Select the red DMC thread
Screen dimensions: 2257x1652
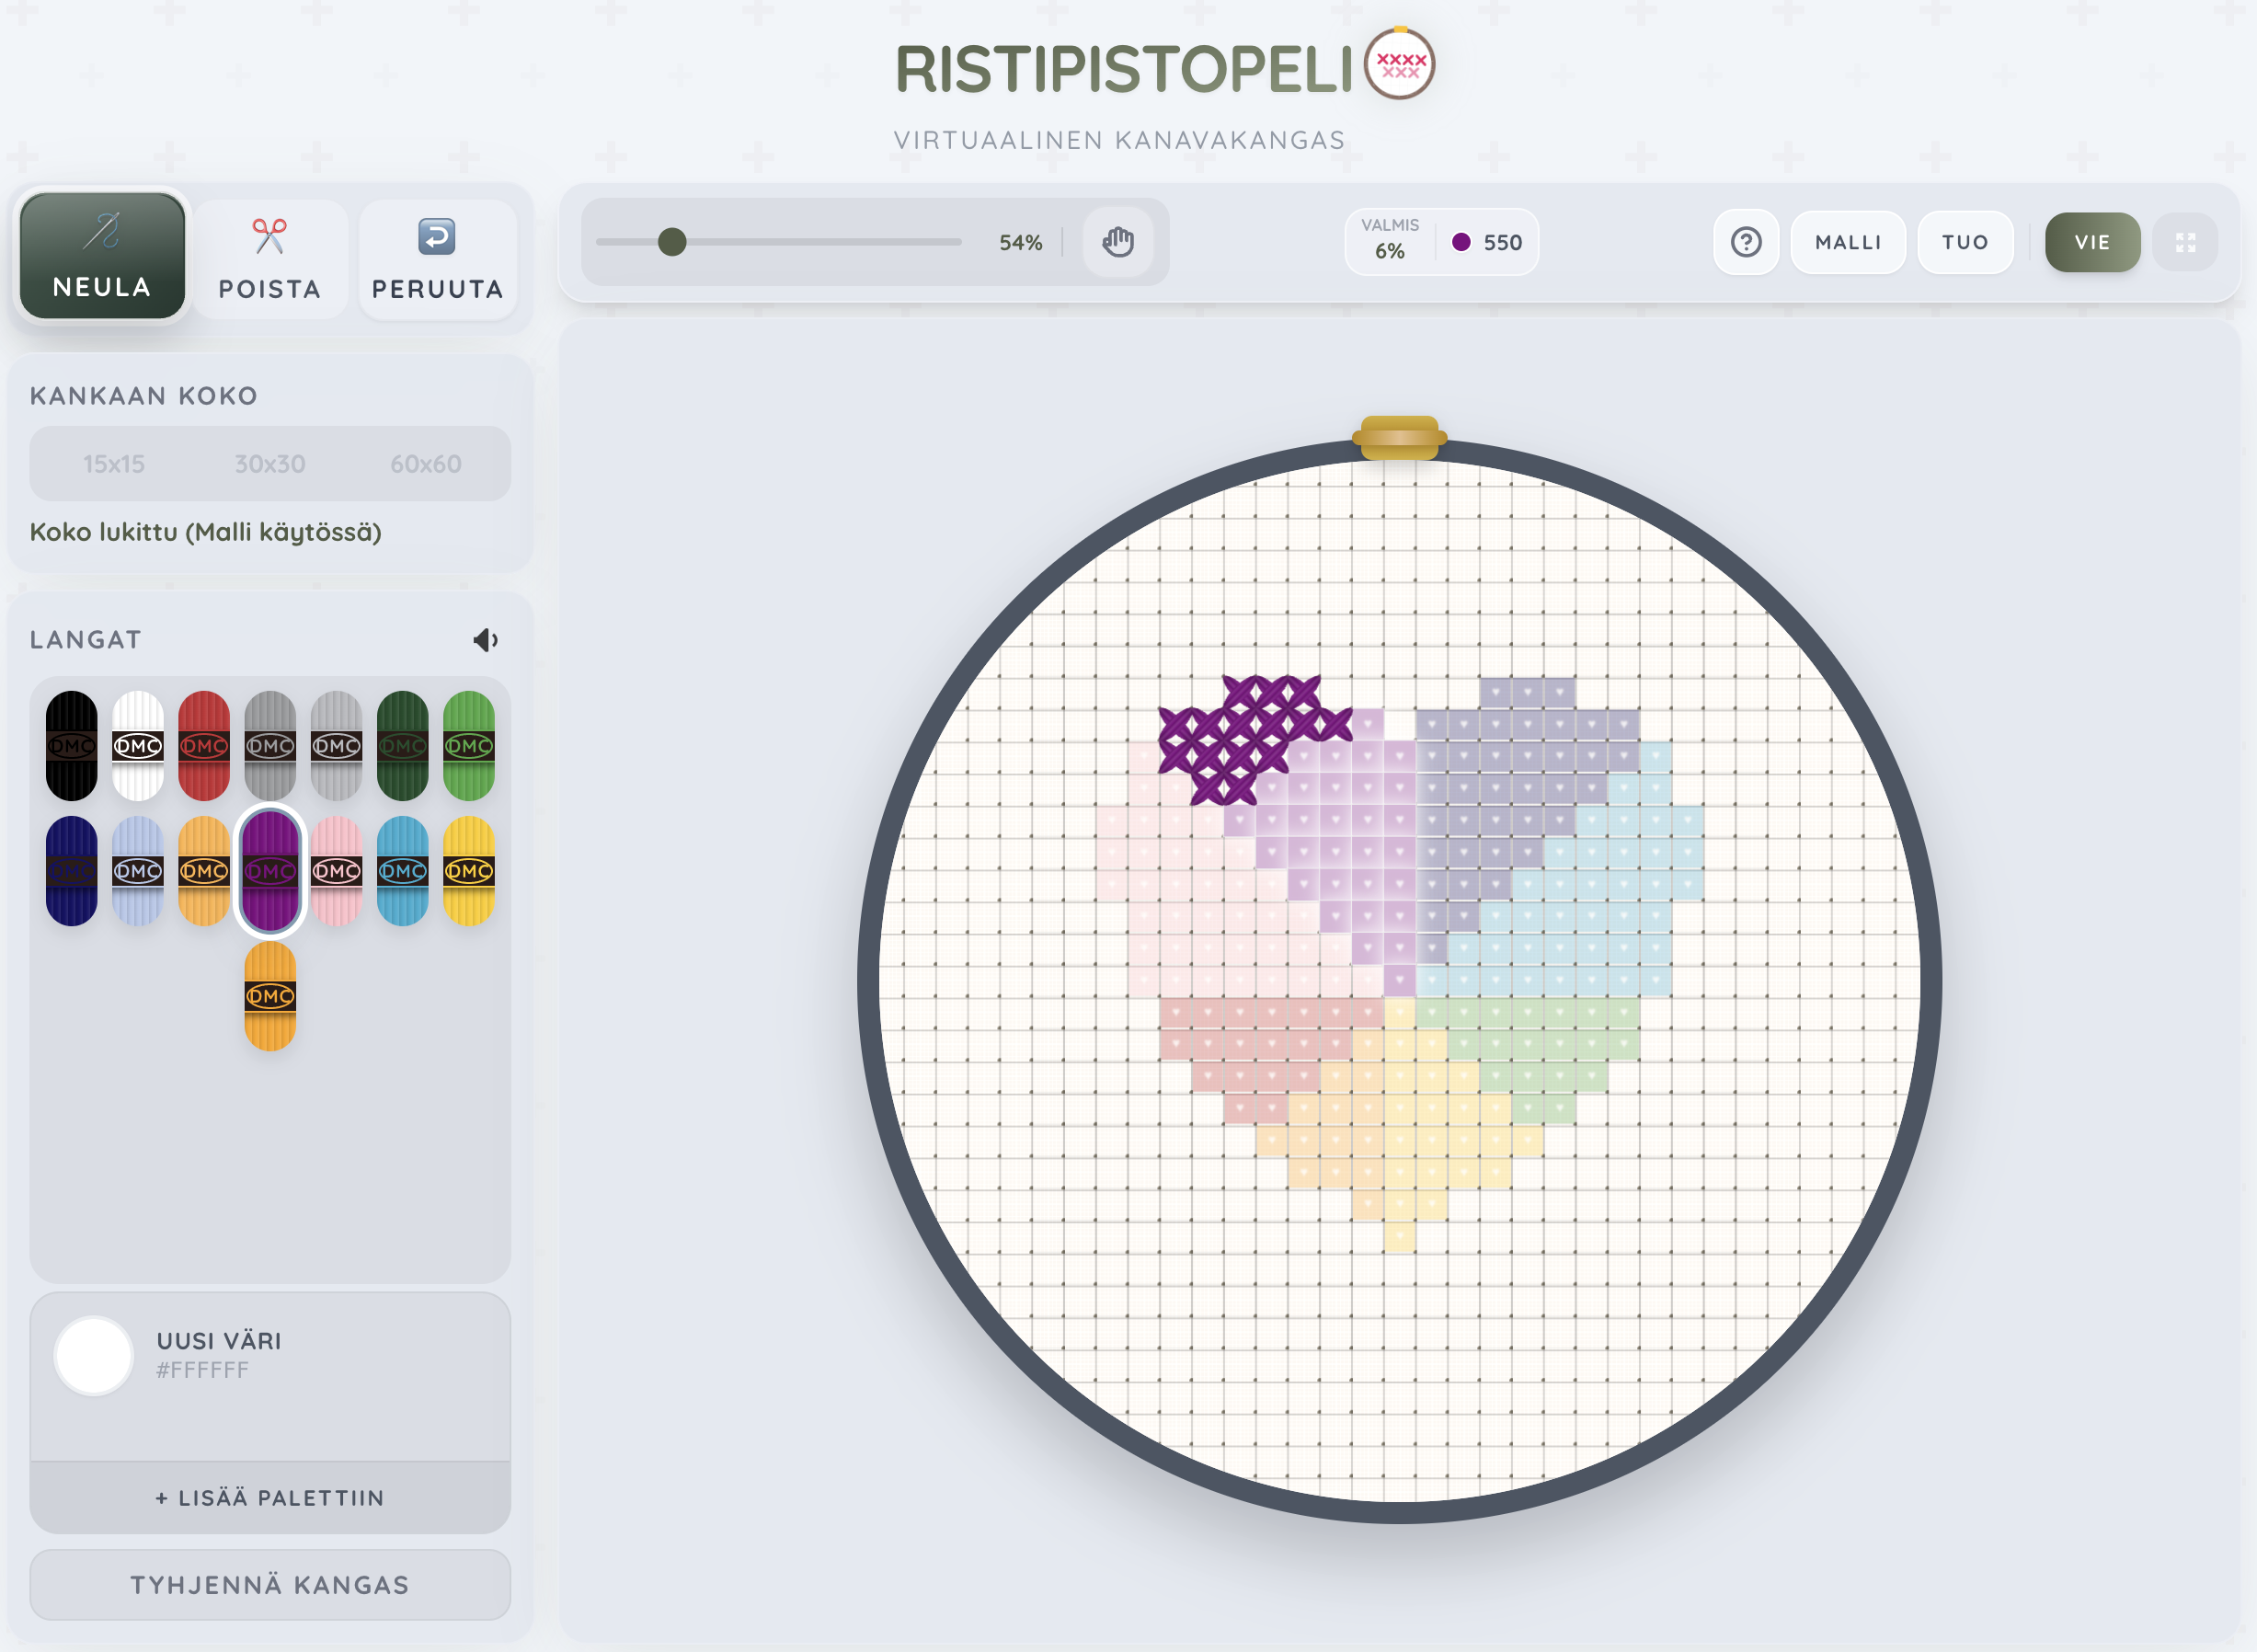coord(204,745)
